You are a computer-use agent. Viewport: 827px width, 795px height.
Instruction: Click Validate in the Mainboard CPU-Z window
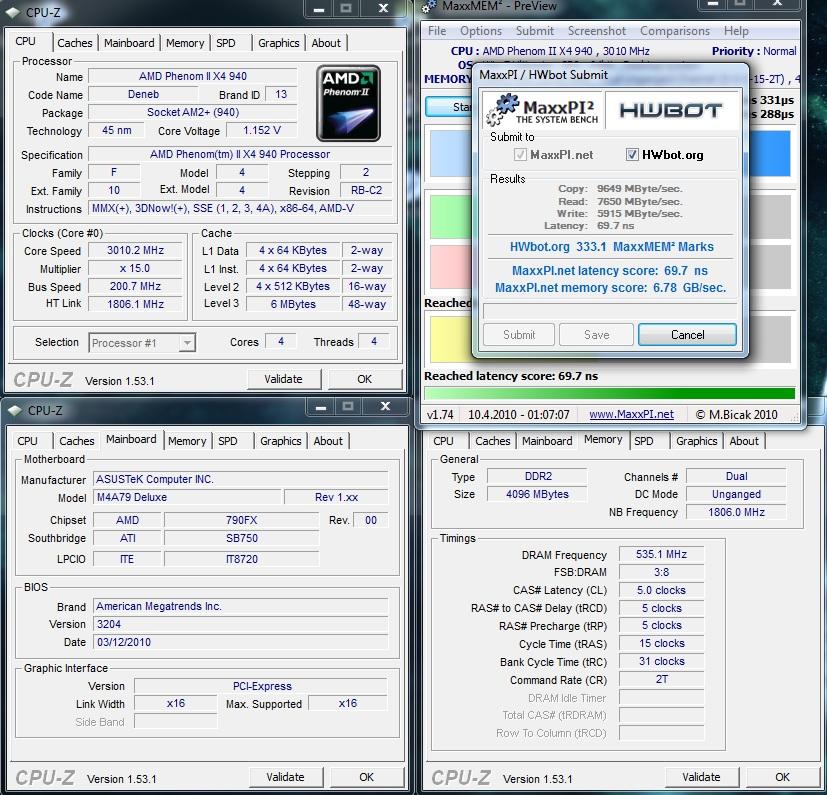(285, 777)
